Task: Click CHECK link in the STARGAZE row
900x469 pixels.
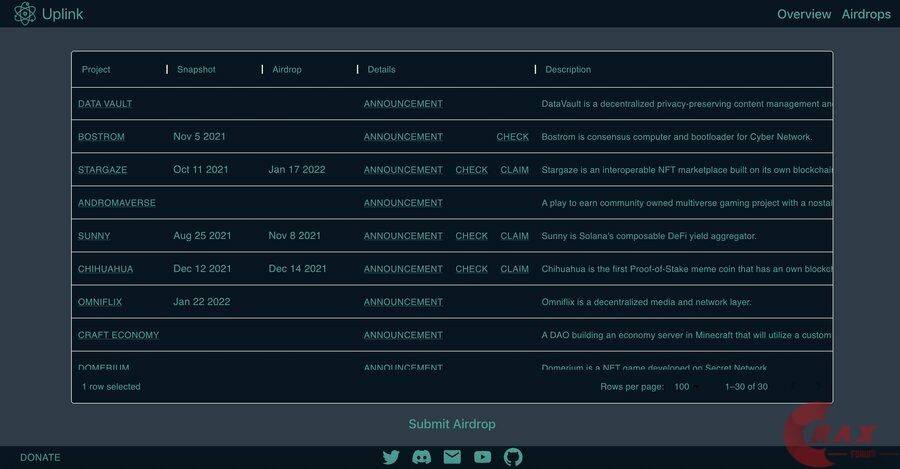Action: coord(472,170)
